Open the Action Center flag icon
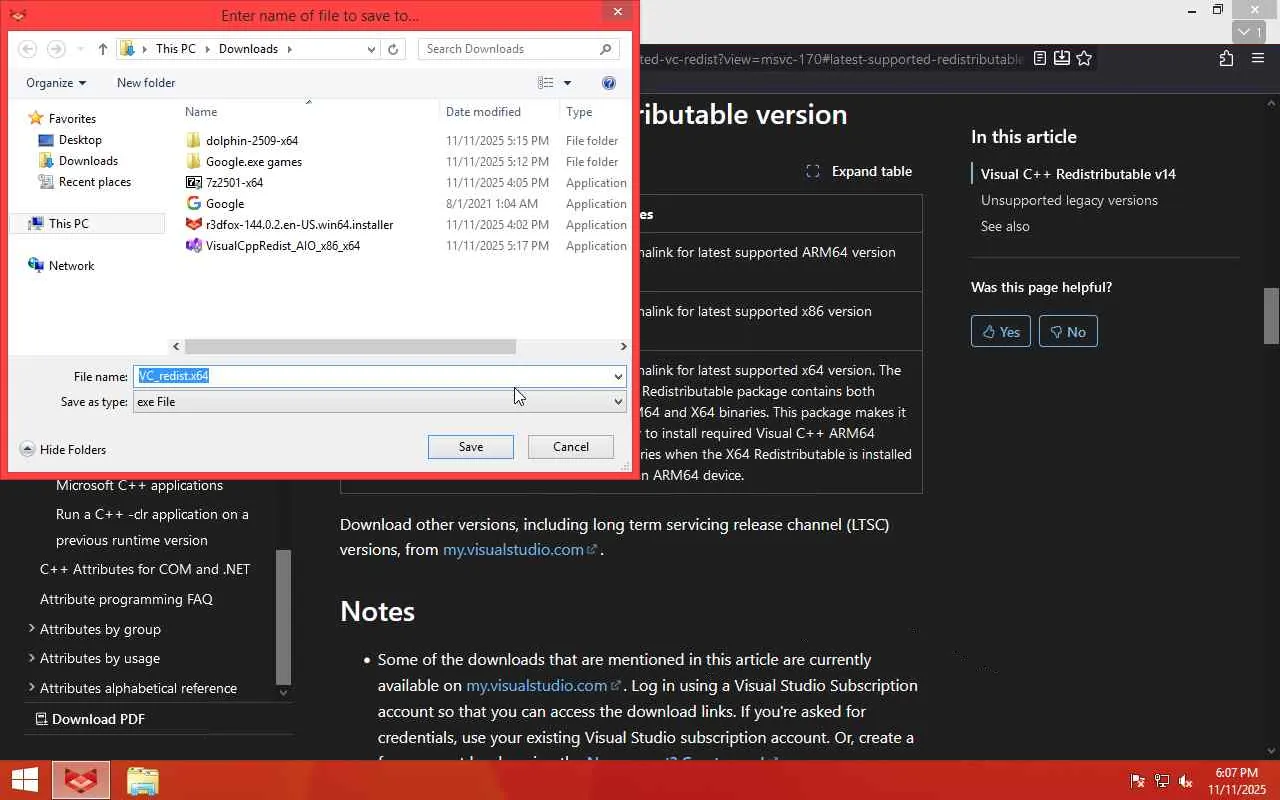The height and width of the screenshot is (800, 1280). [x=1137, y=781]
